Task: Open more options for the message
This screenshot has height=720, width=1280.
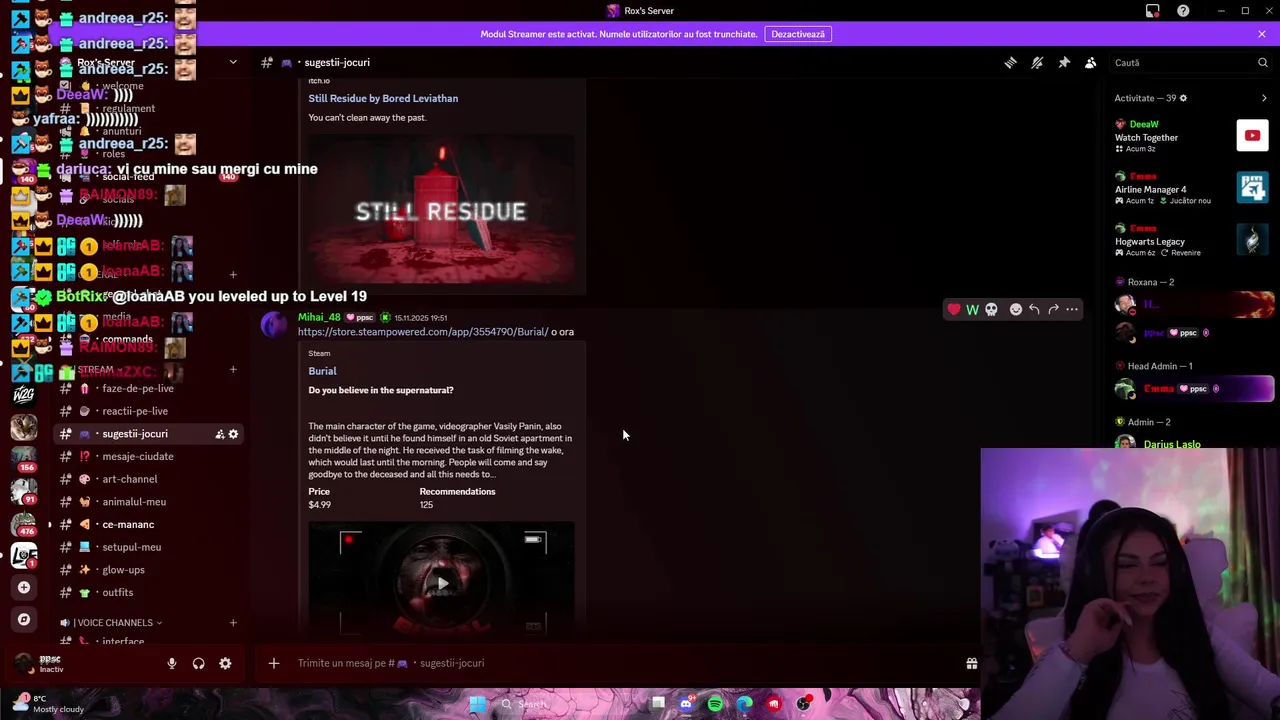Action: click(x=1072, y=309)
